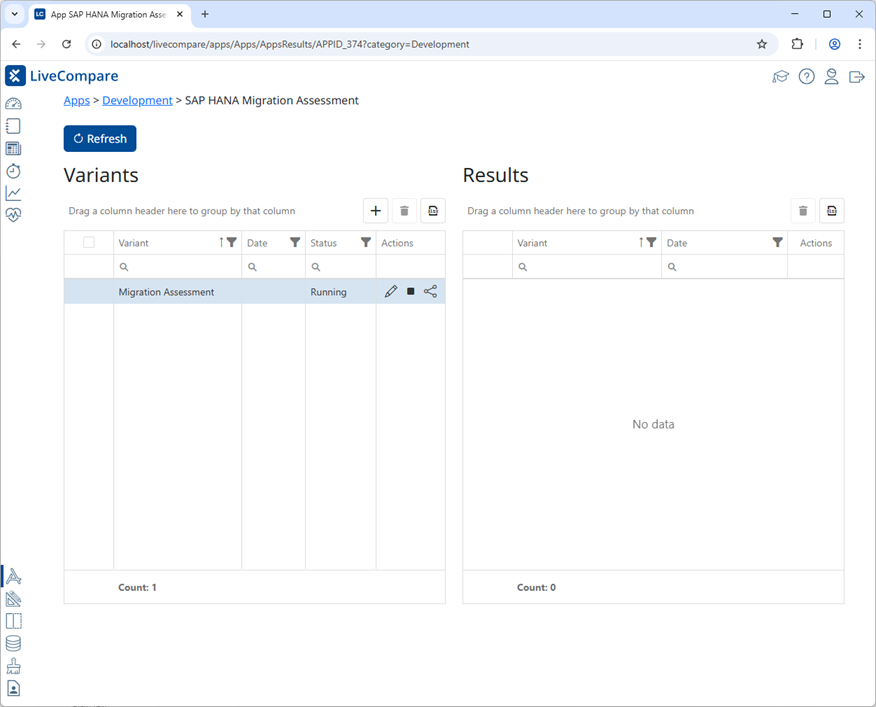Image resolution: width=876 pixels, height=707 pixels.
Task: Click the graduation cap training icon
Action: [x=781, y=77]
